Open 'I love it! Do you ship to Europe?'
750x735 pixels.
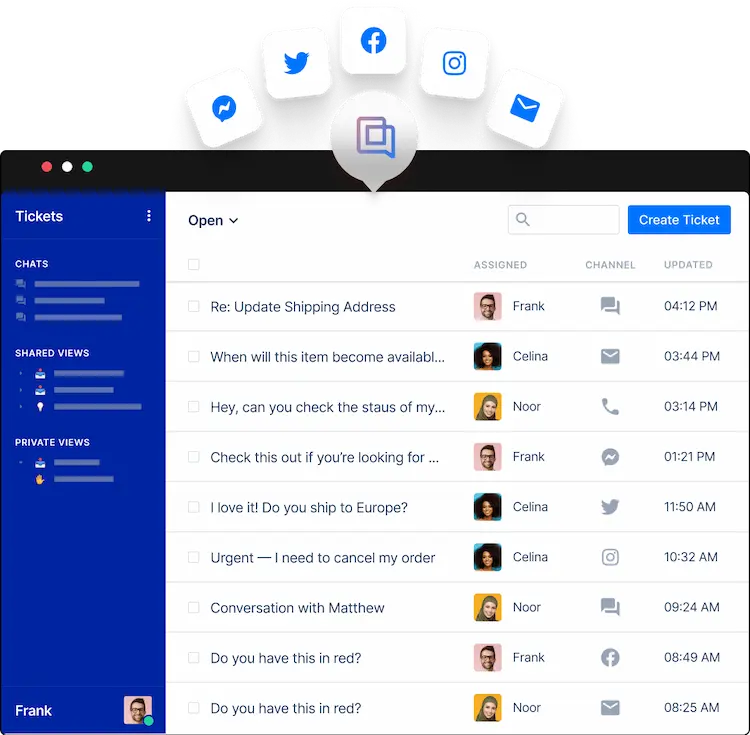pos(309,507)
